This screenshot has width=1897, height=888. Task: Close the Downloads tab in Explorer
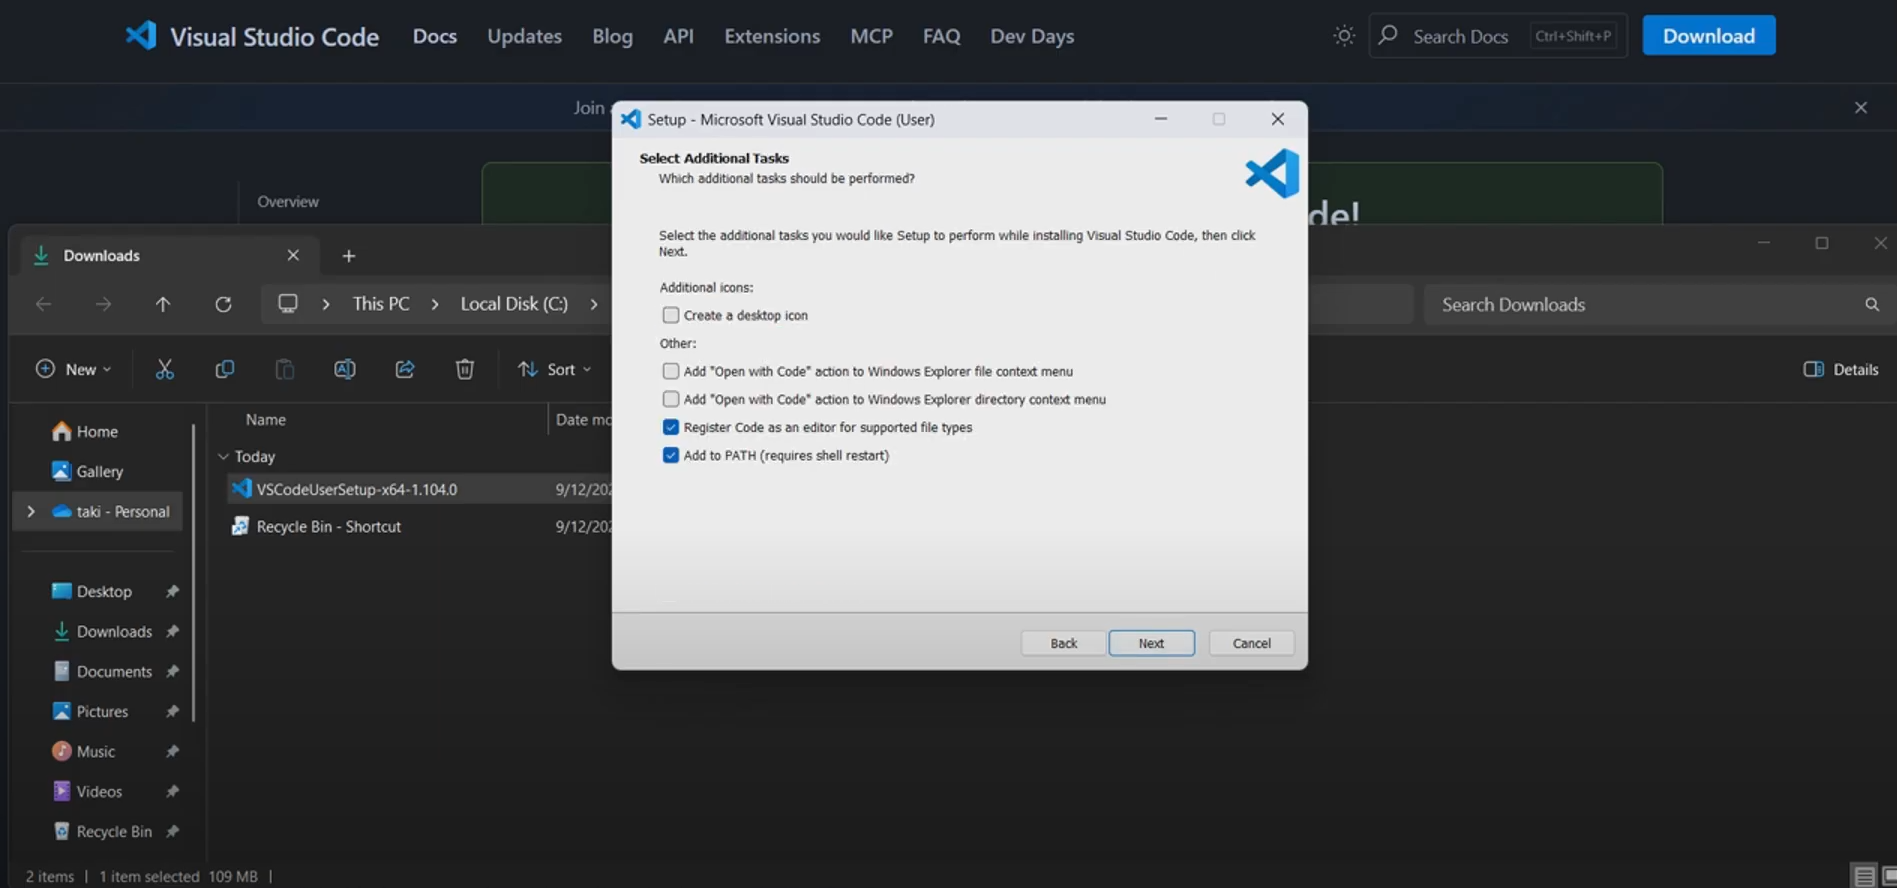click(293, 255)
